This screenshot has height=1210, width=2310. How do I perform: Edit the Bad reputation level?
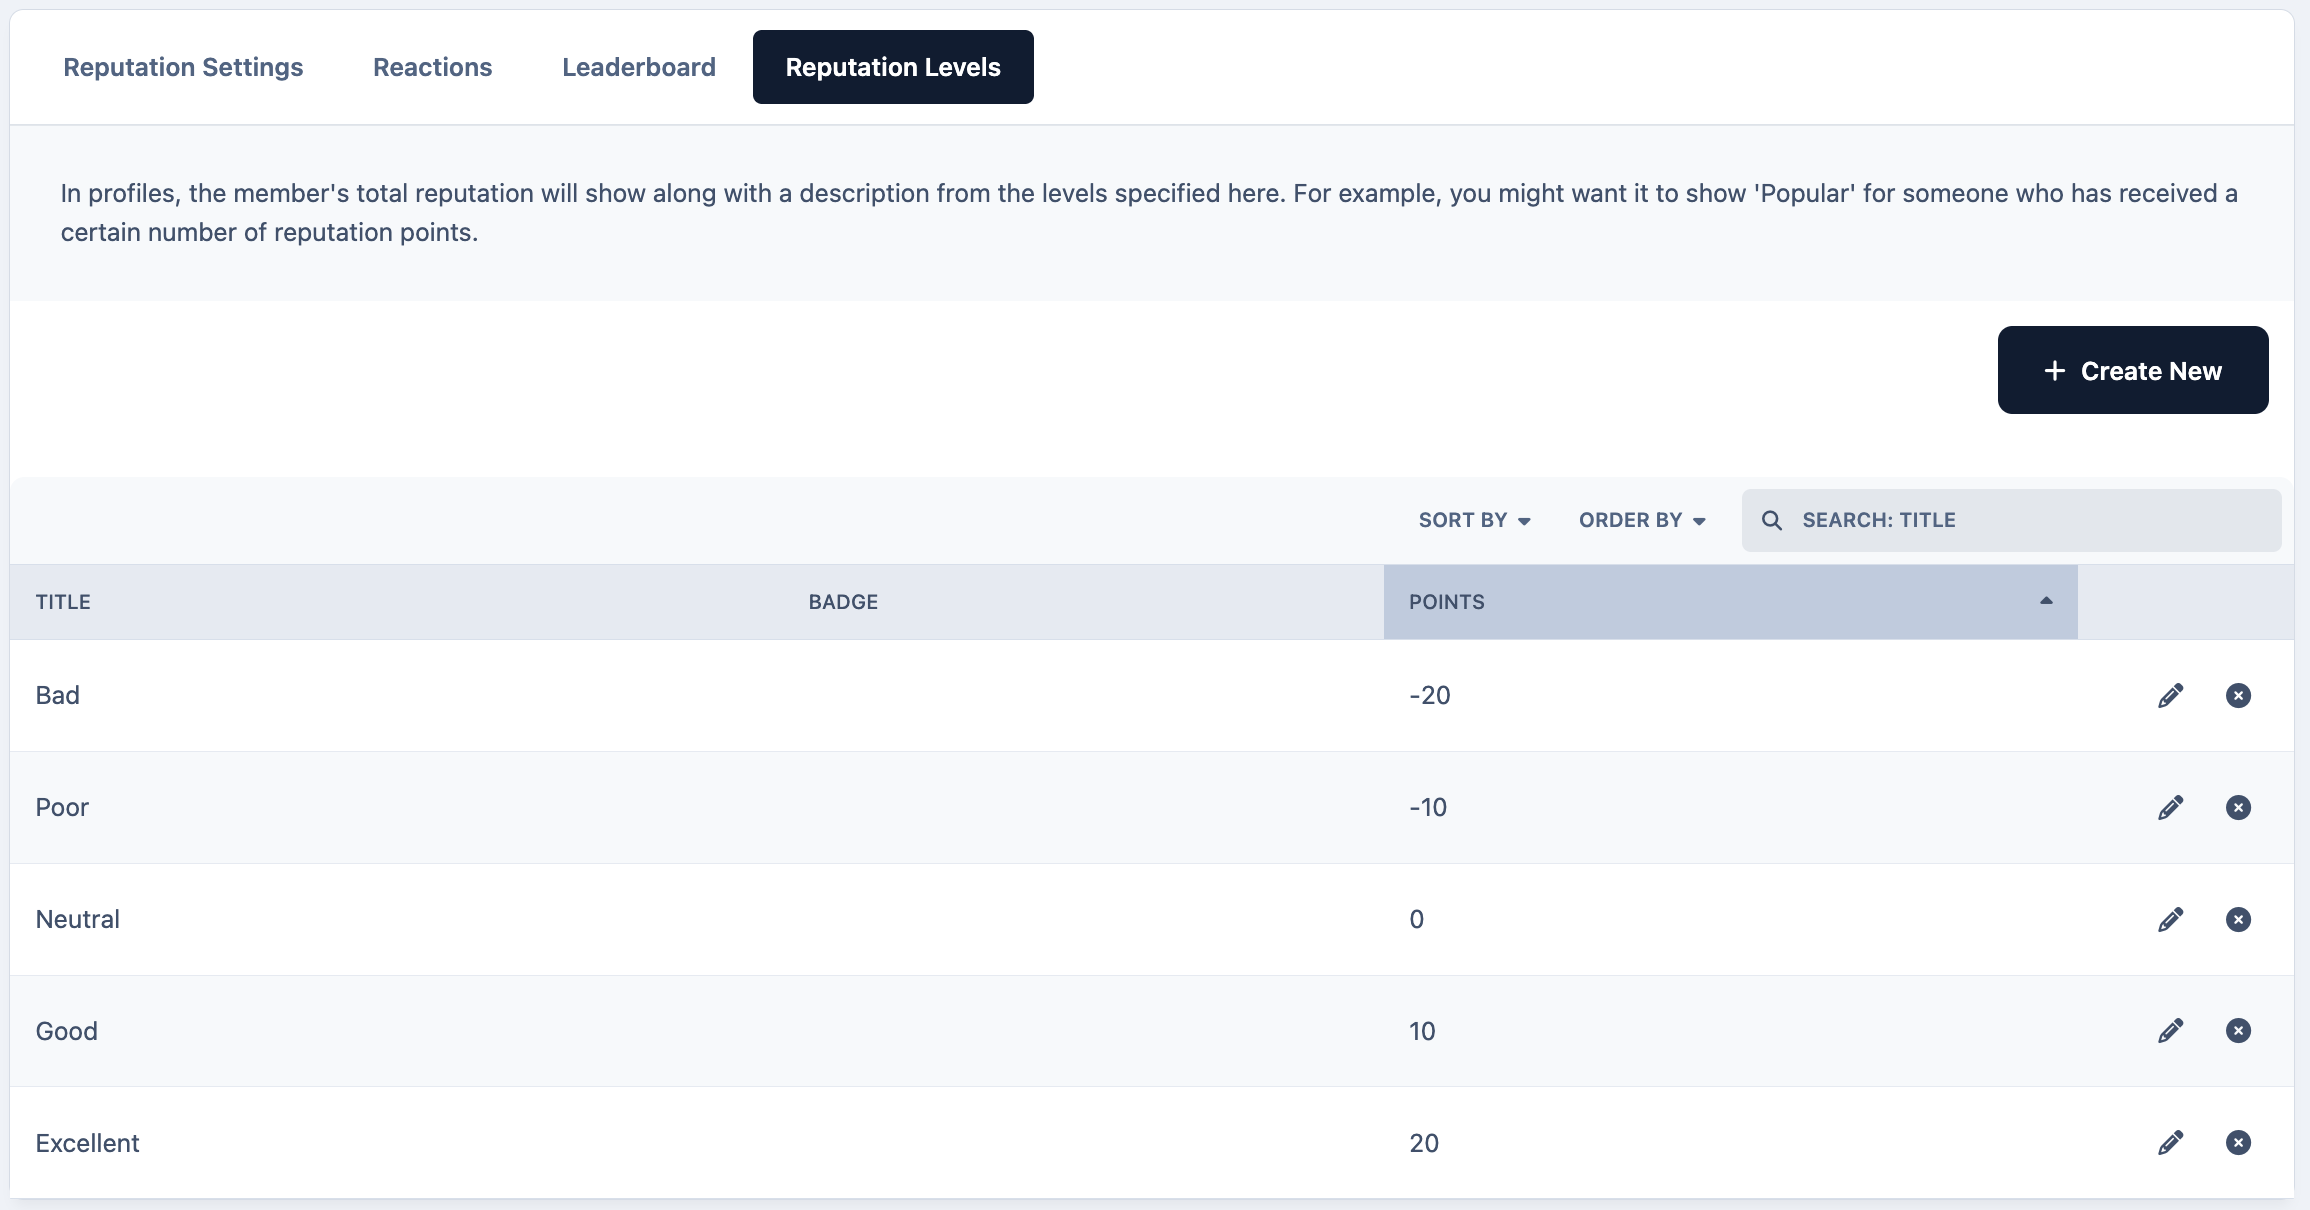[x=2170, y=696]
